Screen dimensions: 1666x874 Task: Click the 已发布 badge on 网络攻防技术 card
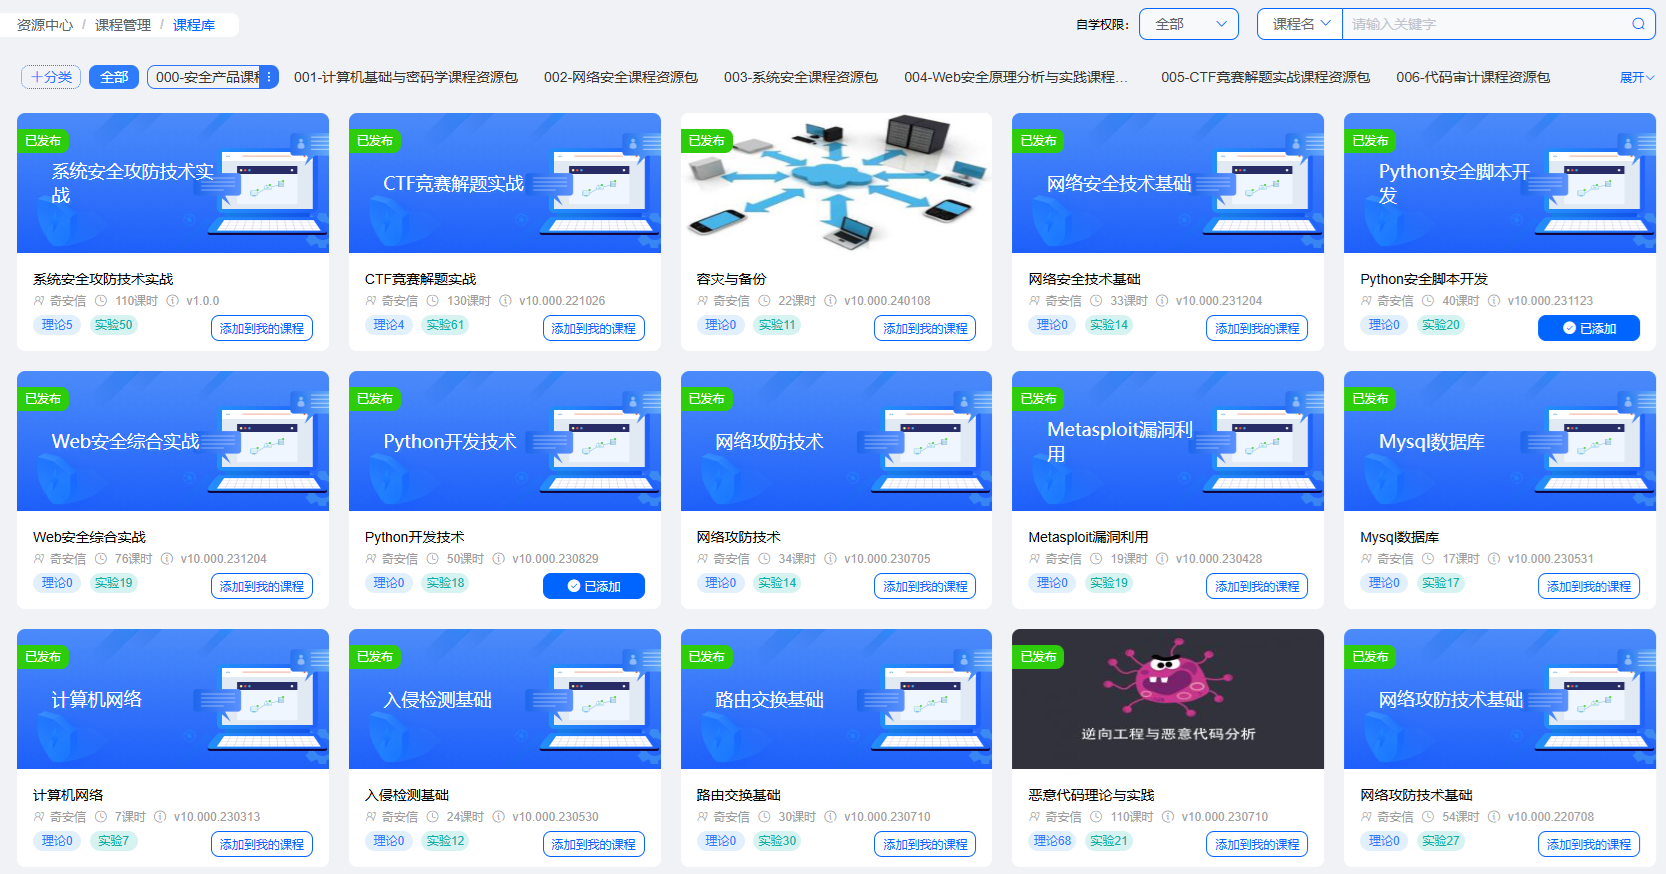pyautogui.click(x=707, y=399)
